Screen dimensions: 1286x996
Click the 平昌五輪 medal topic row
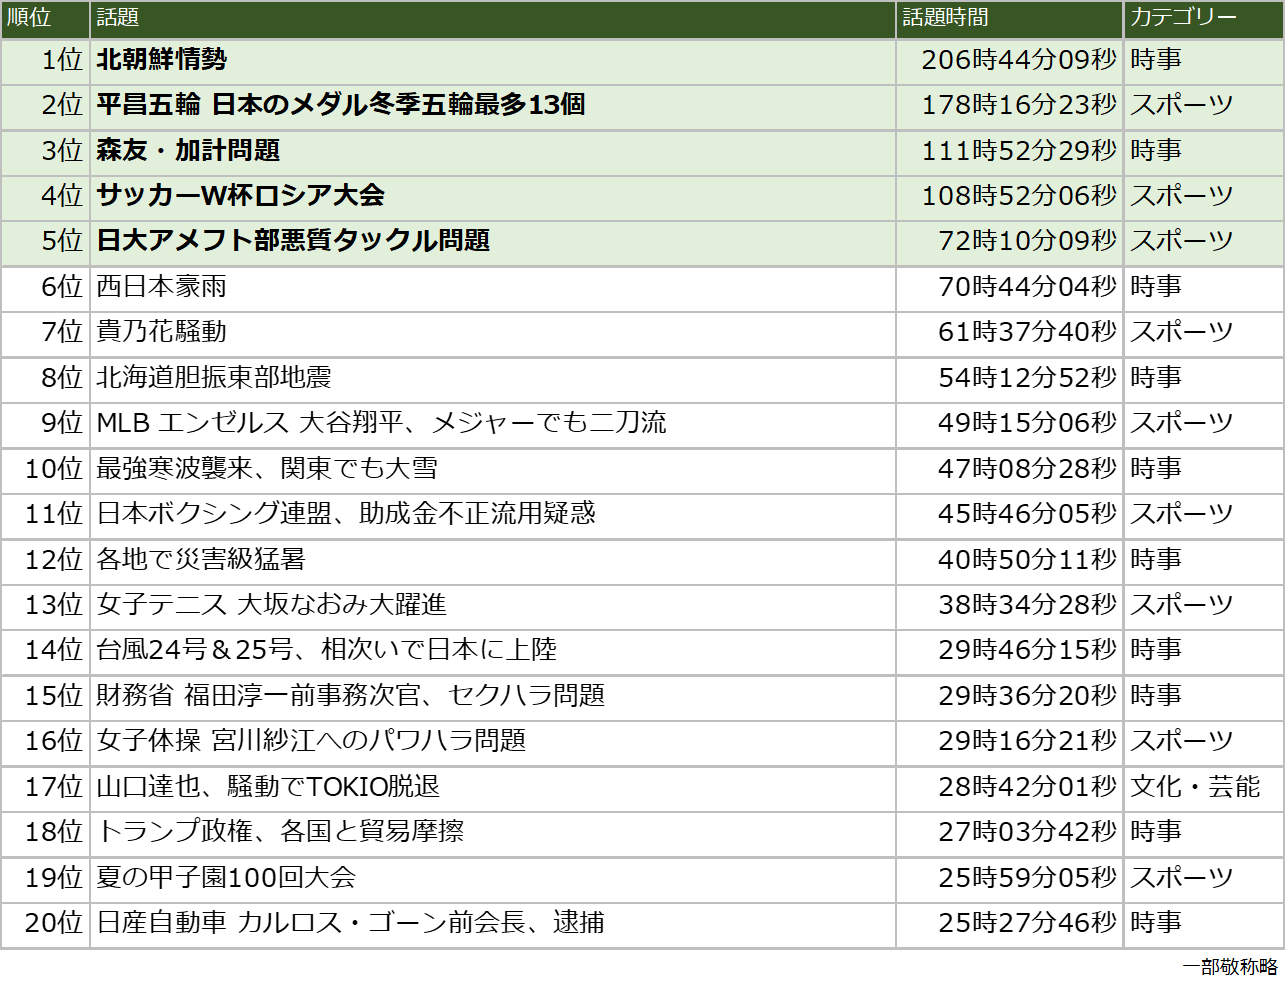click(x=341, y=105)
